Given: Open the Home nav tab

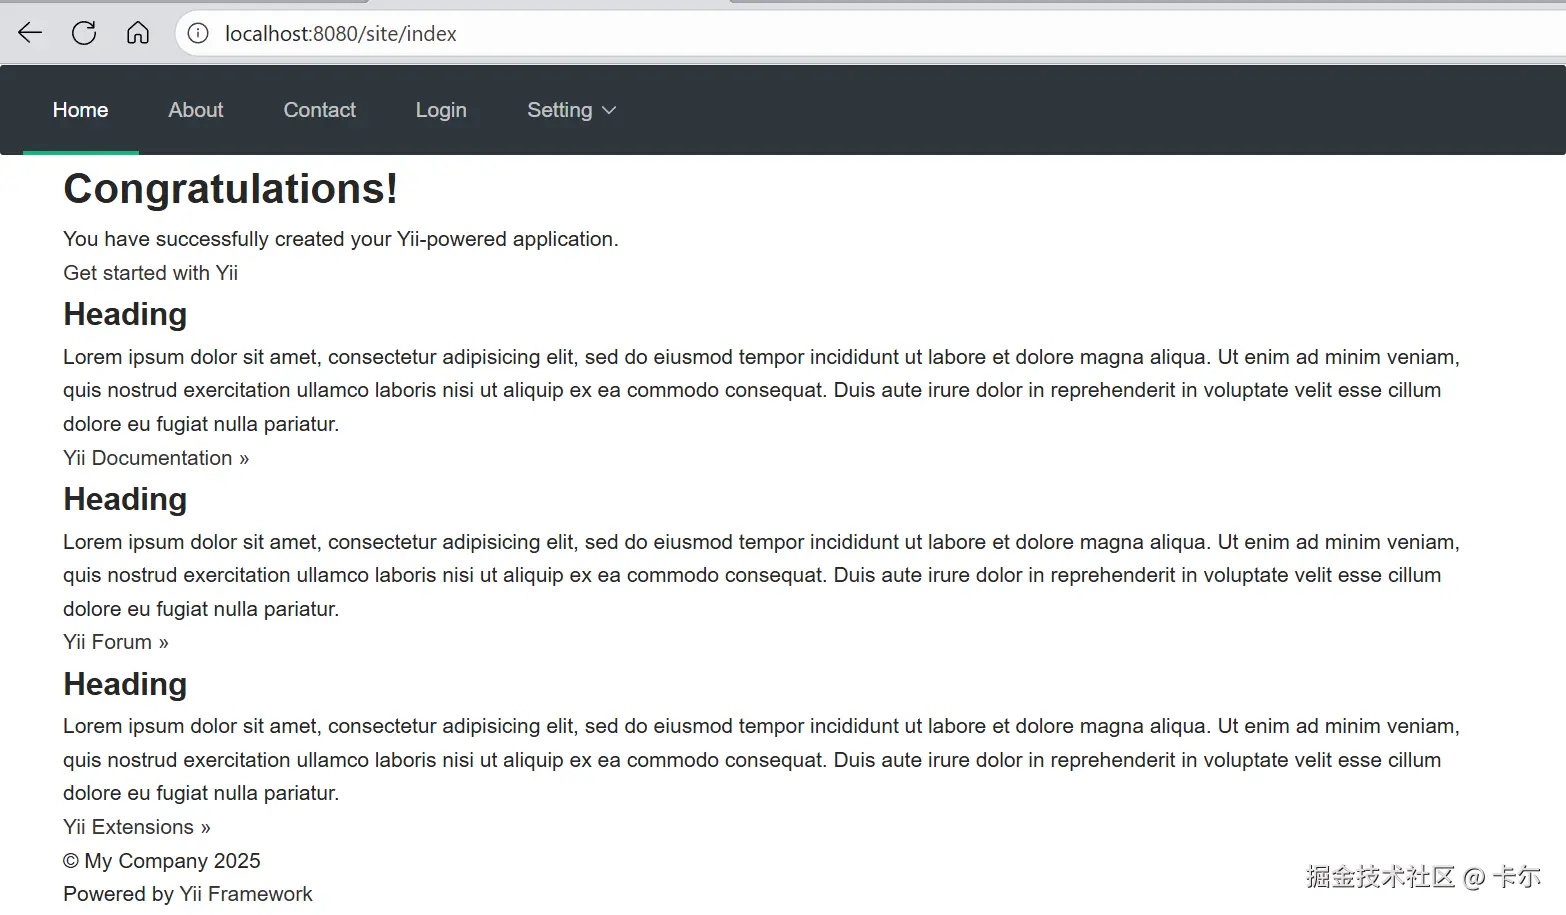Looking at the screenshot, I should [x=81, y=110].
